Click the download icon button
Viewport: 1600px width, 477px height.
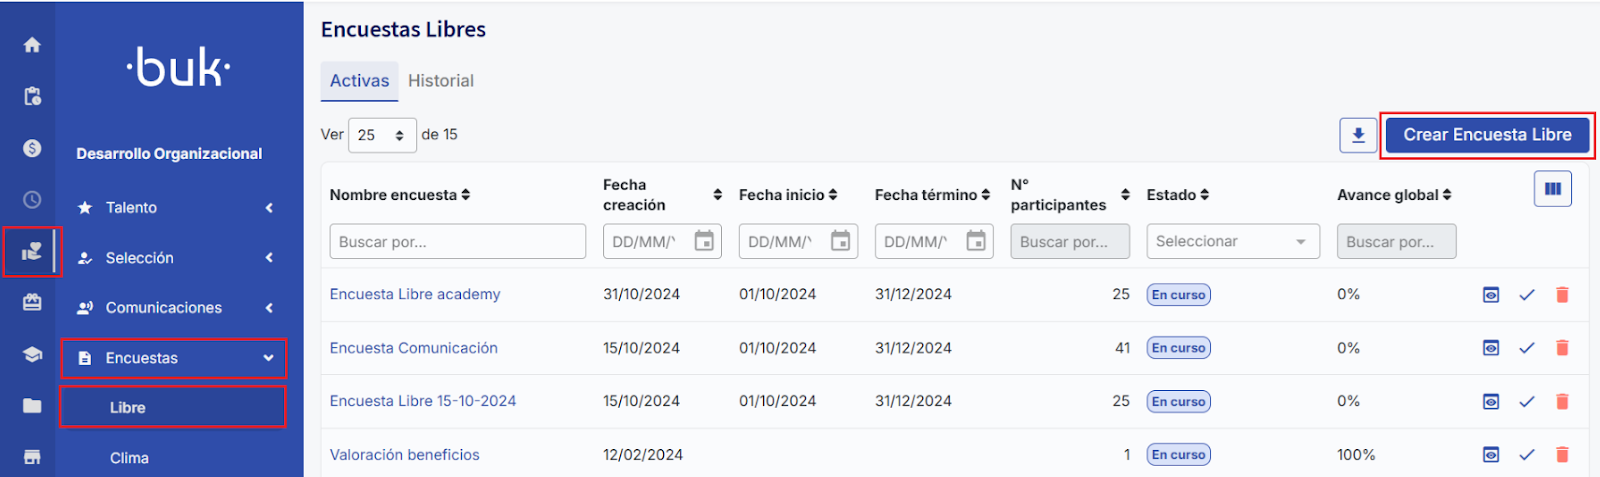(1358, 135)
